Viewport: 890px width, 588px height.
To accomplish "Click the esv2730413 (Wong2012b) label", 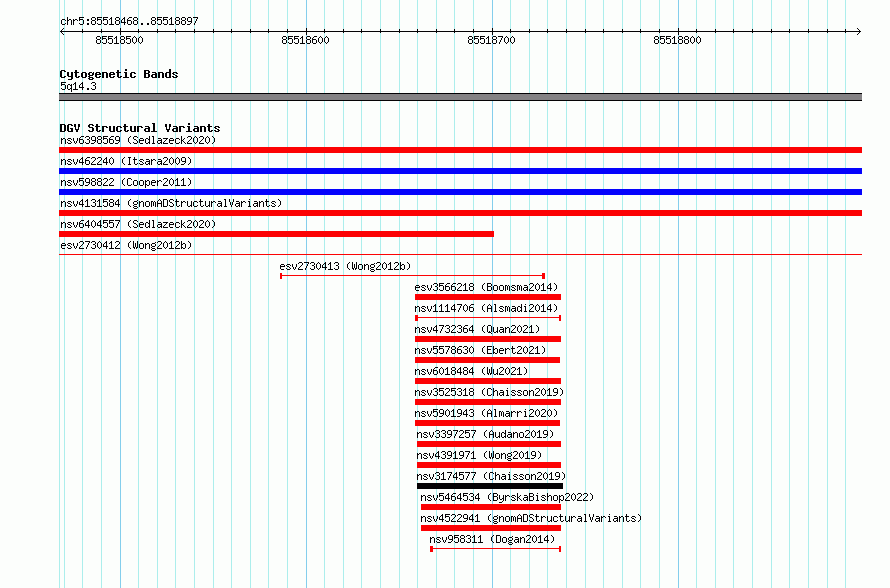I will click(x=345, y=266).
